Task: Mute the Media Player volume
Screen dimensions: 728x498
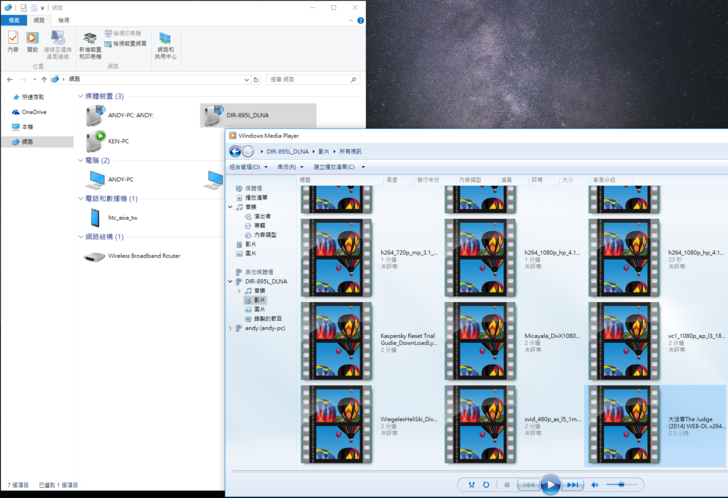Action: pyautogui.click(x=595, y=485)
